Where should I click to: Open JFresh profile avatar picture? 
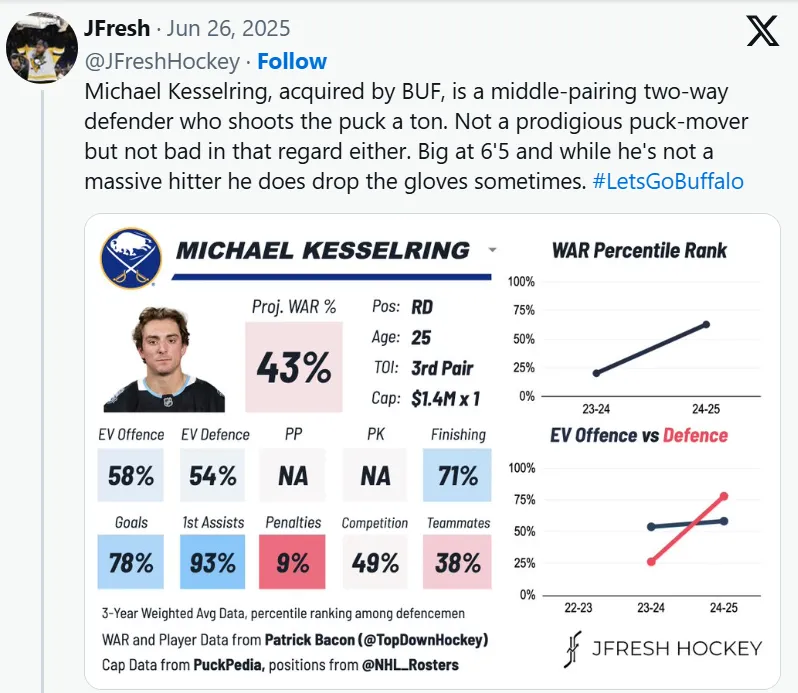point(42,47)
